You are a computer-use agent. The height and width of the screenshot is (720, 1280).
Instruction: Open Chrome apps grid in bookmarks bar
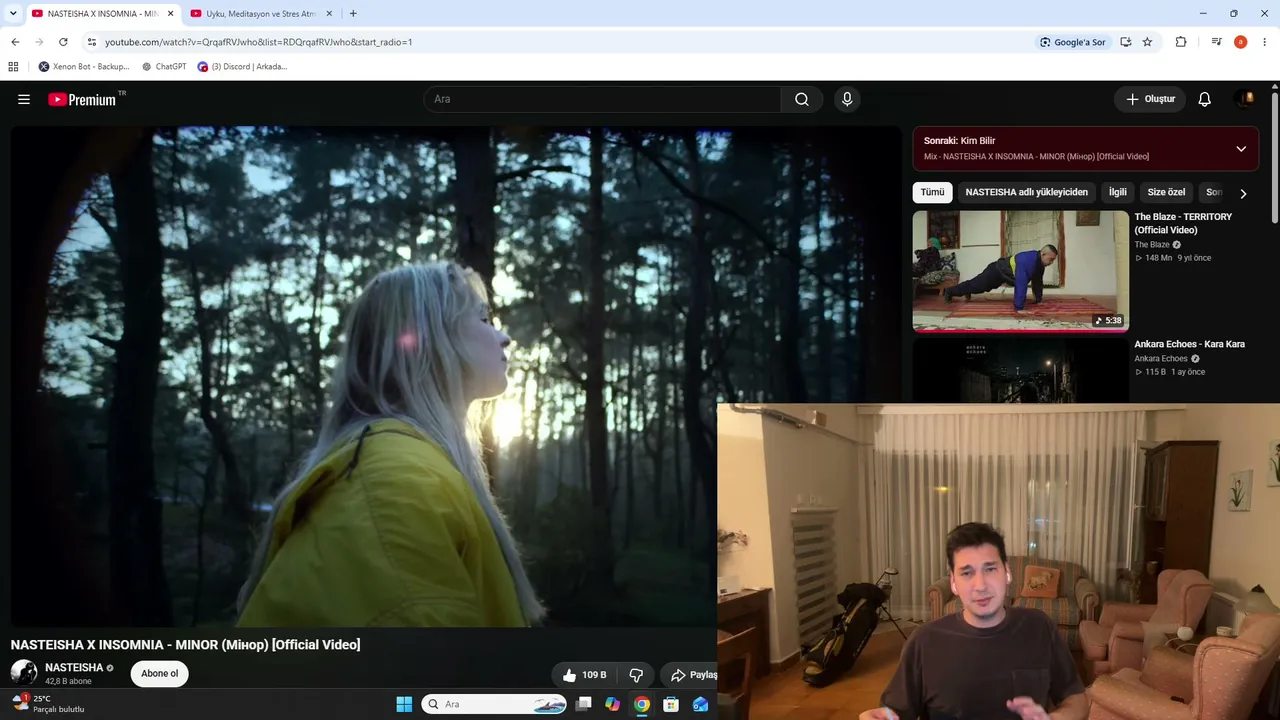pos(13,67)
